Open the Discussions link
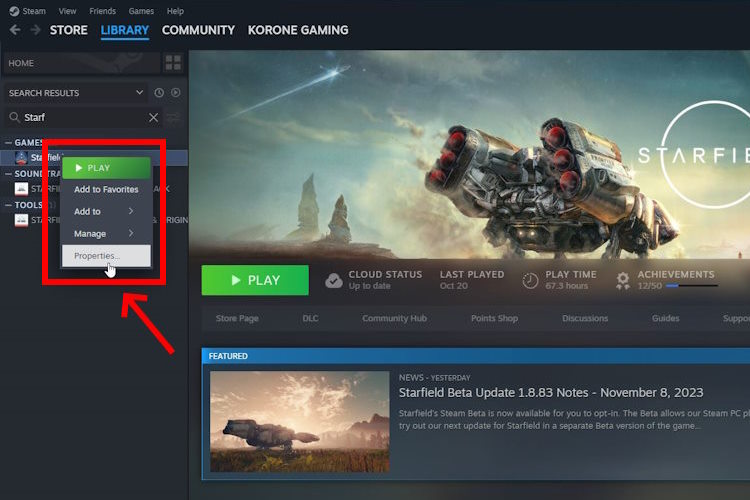Screen dimensions: 750x500 [585, 318]
